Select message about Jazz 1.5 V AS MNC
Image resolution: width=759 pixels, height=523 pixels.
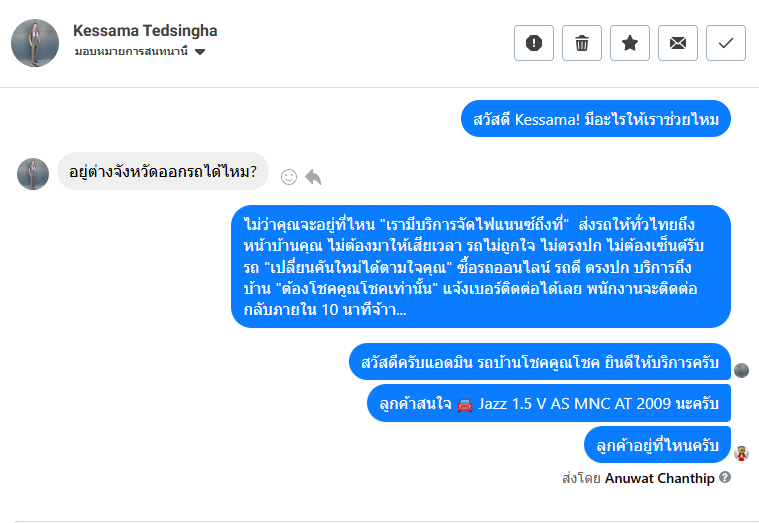click(549, 403)
